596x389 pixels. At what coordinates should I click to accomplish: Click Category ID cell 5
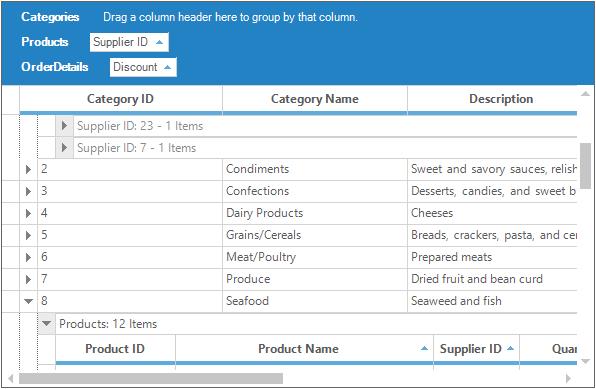click(130, 235)
